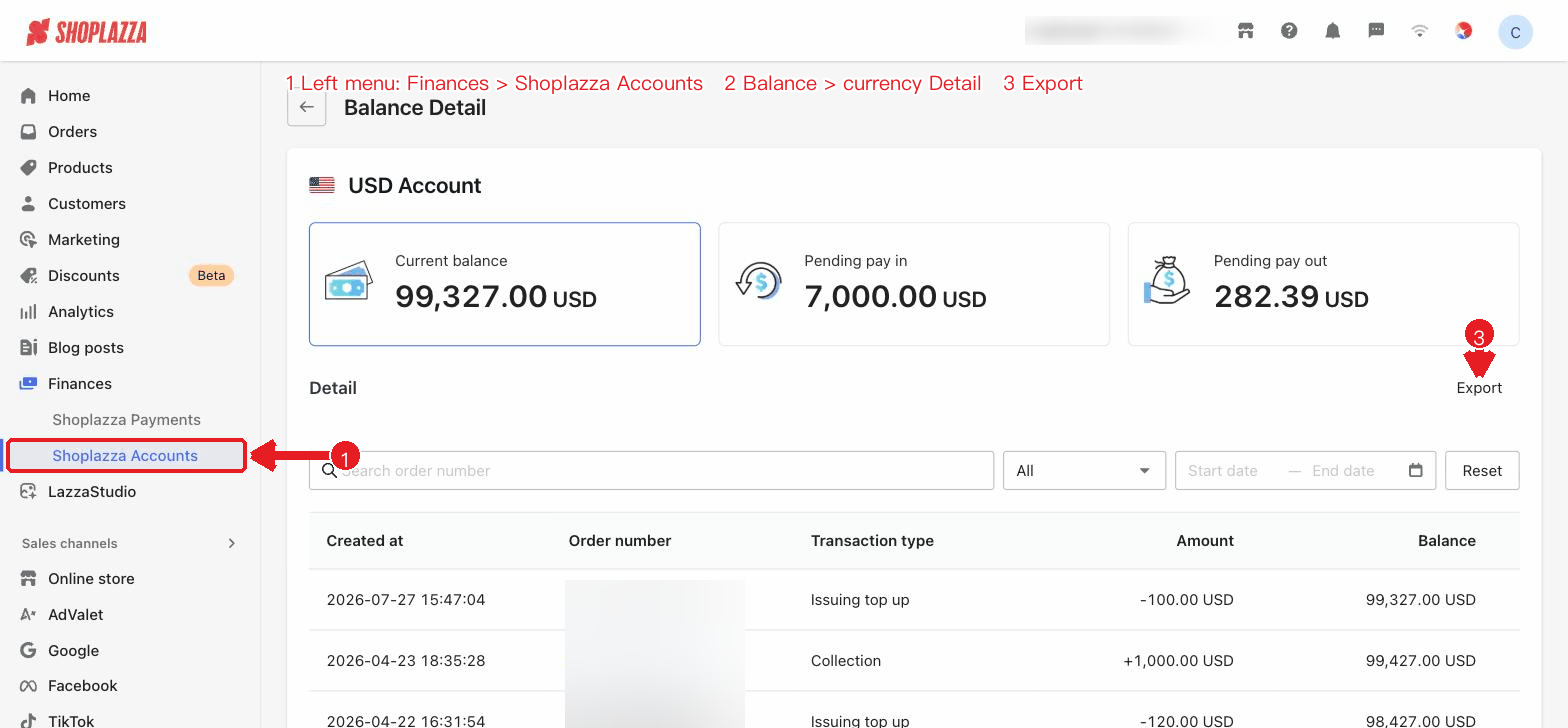
Task: Open Orders in the sidebar
Action: [72, 132]
